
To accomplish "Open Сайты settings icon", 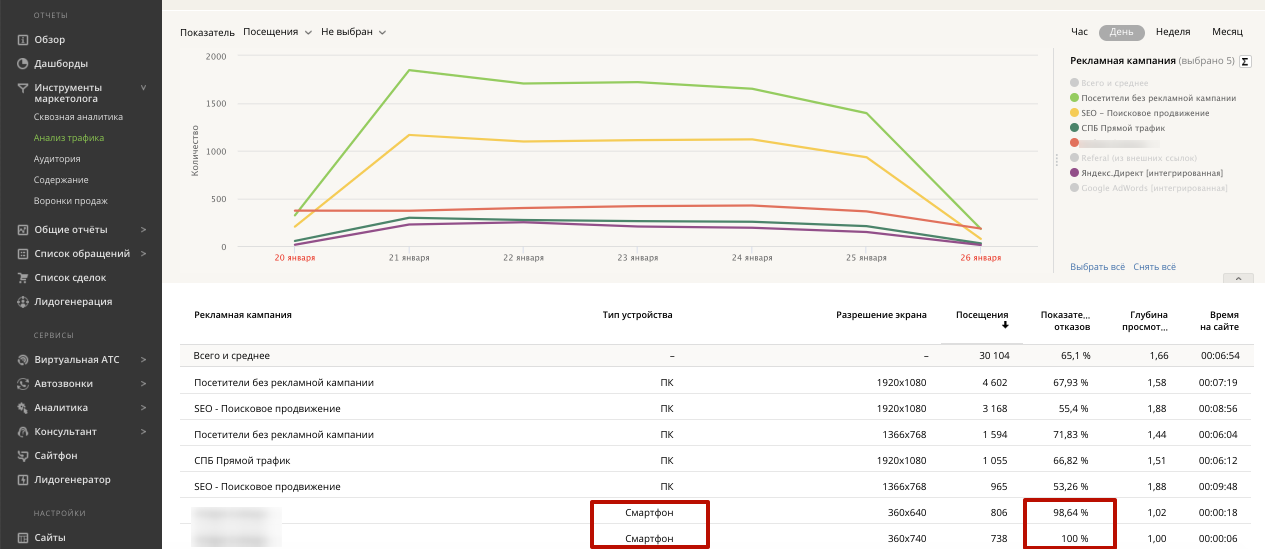I will click(x=22, y=538).
